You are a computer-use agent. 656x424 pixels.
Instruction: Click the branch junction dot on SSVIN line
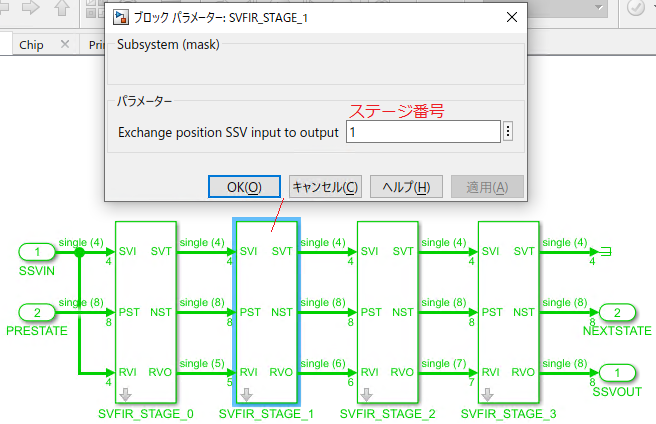pyautogui.click(x=79, y=252)
